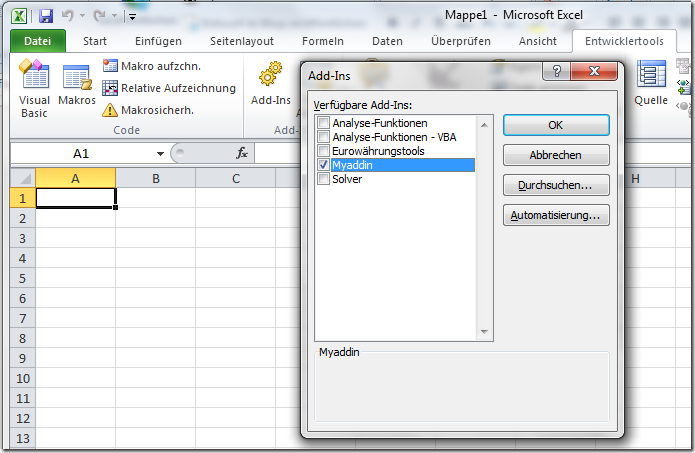Click the Redo arrow icon
Screen dimensions: 695x453
pos(99,16)
